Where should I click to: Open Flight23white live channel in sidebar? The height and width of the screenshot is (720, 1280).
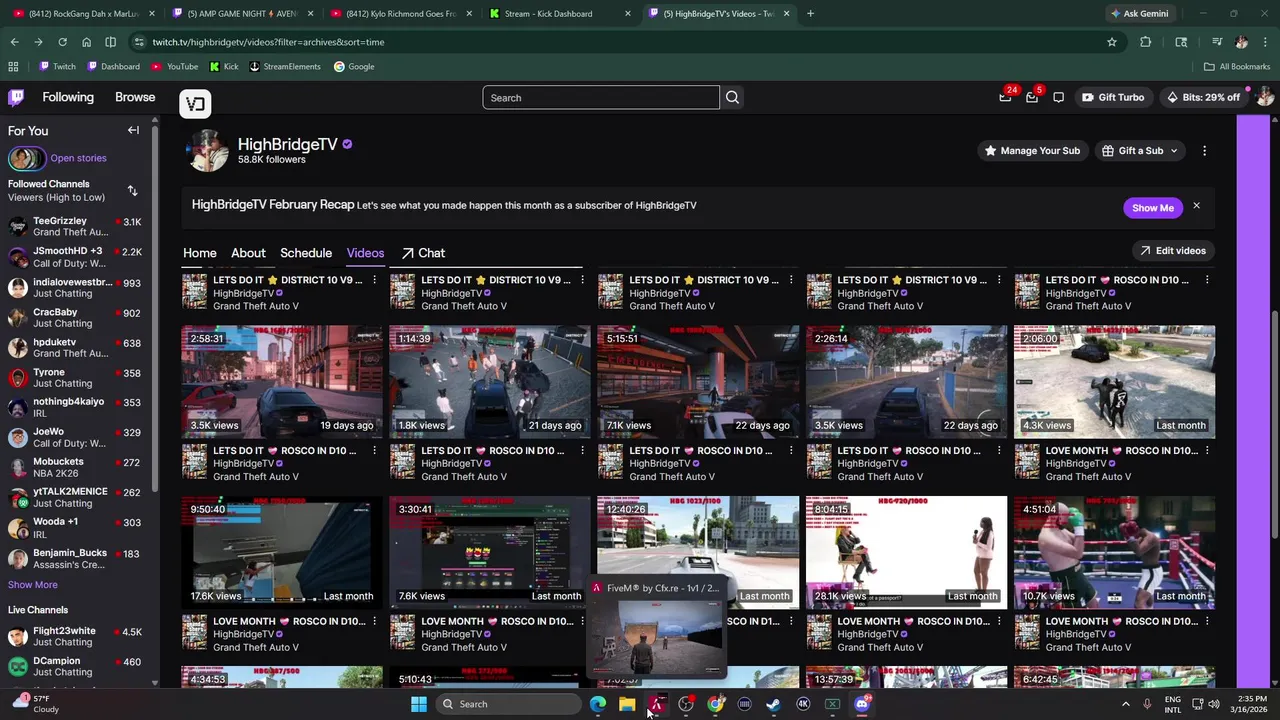pos(75,636)
